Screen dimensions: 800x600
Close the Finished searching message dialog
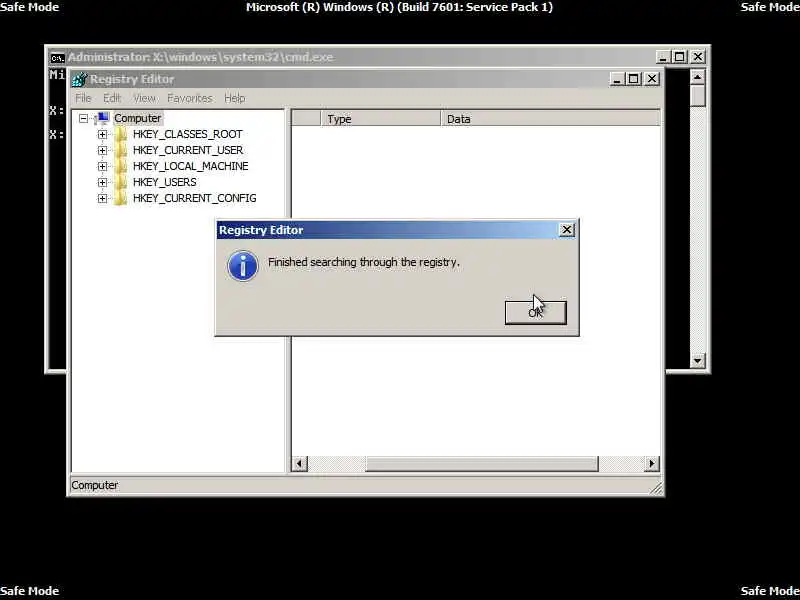[566, 230]
